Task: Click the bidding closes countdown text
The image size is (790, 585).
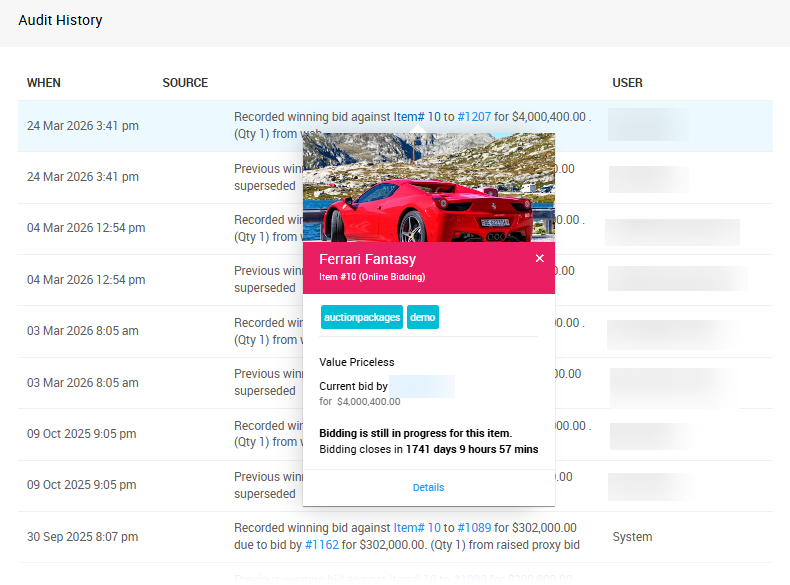Action: coord(428,450)
